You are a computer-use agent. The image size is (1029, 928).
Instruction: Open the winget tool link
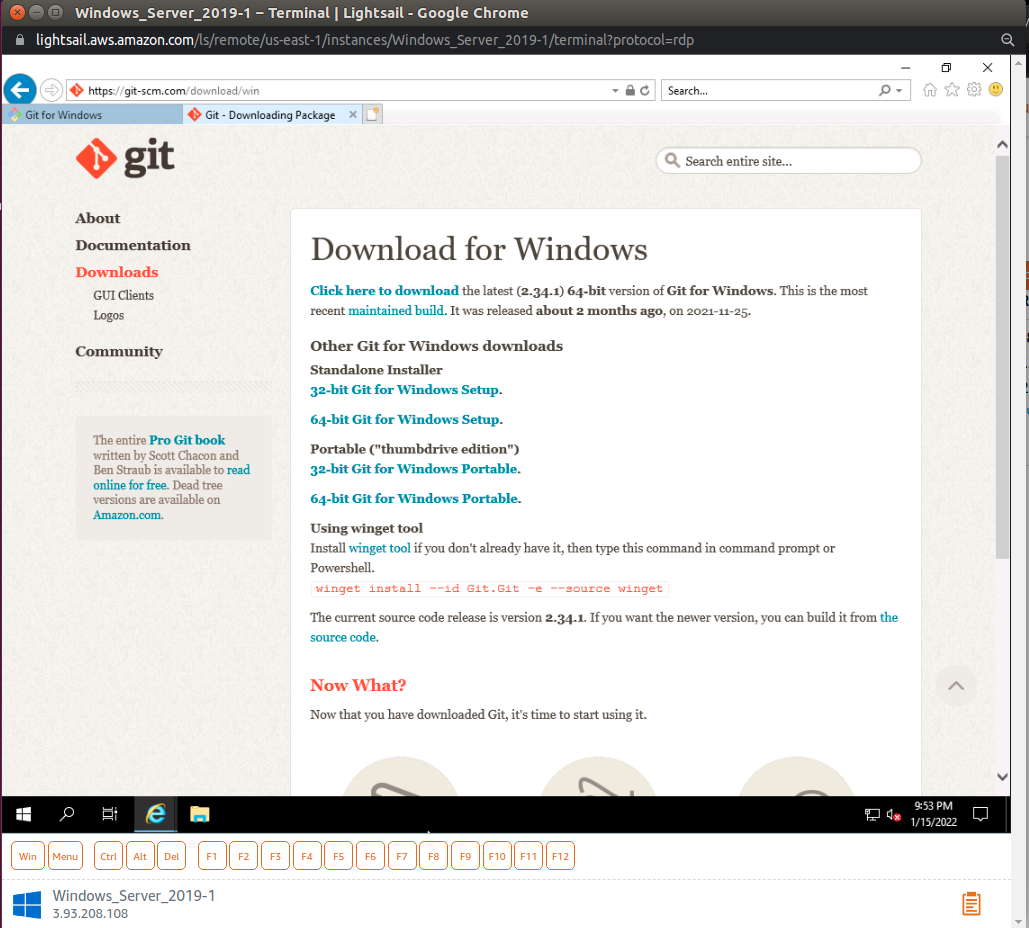click(x=379, y=548)
